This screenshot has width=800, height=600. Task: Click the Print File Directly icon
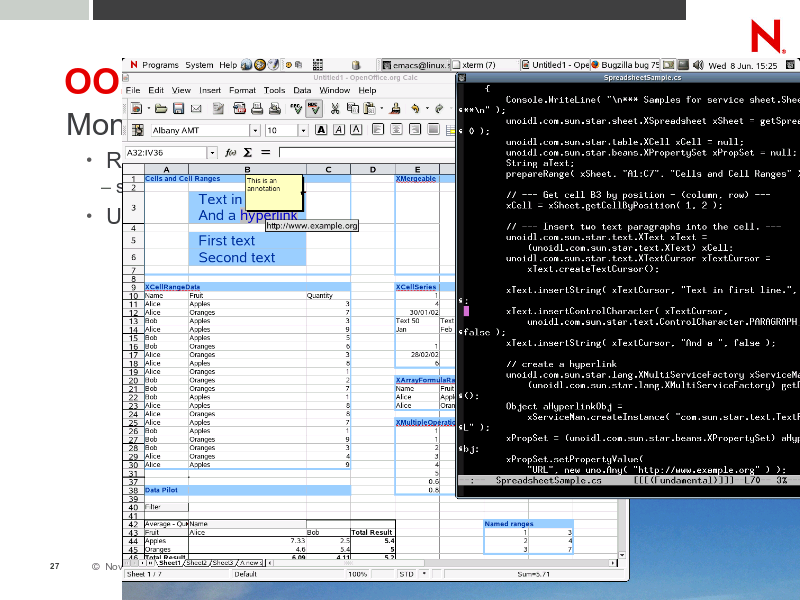pyautogui.click(x=257, y=108)
